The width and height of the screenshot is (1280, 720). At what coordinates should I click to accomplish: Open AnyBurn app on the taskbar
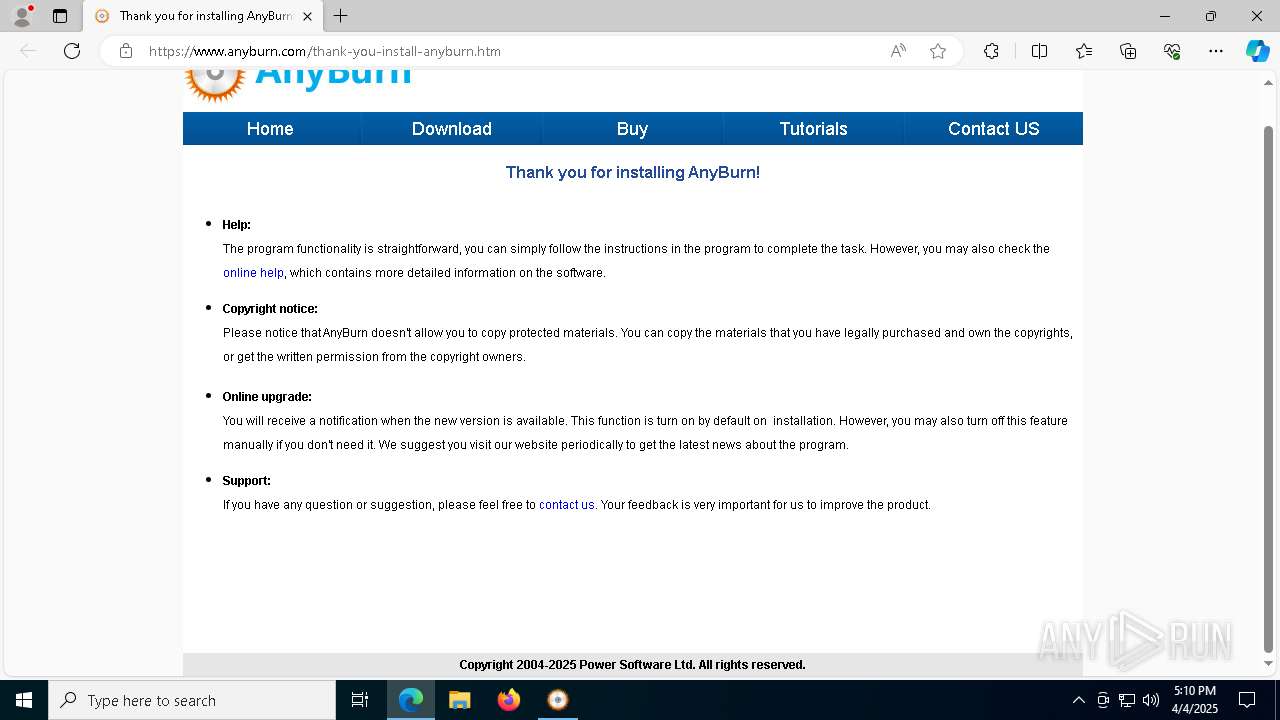coord(558,700)
